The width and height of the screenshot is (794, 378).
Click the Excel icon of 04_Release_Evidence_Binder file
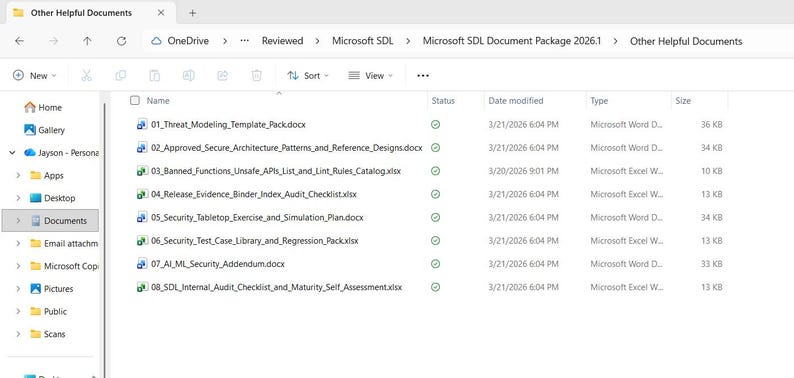(142, 194)
